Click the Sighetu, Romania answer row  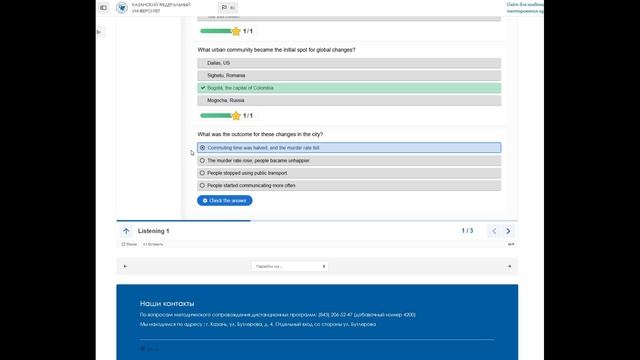coord(349,76)
